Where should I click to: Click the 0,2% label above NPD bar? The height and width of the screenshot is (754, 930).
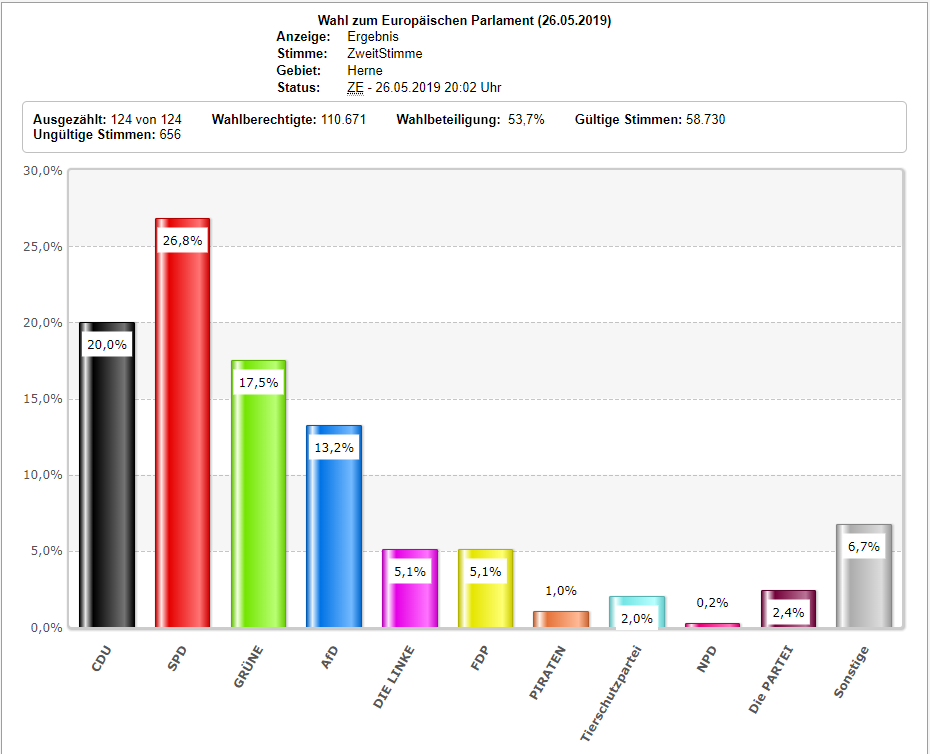click(712, 603)
